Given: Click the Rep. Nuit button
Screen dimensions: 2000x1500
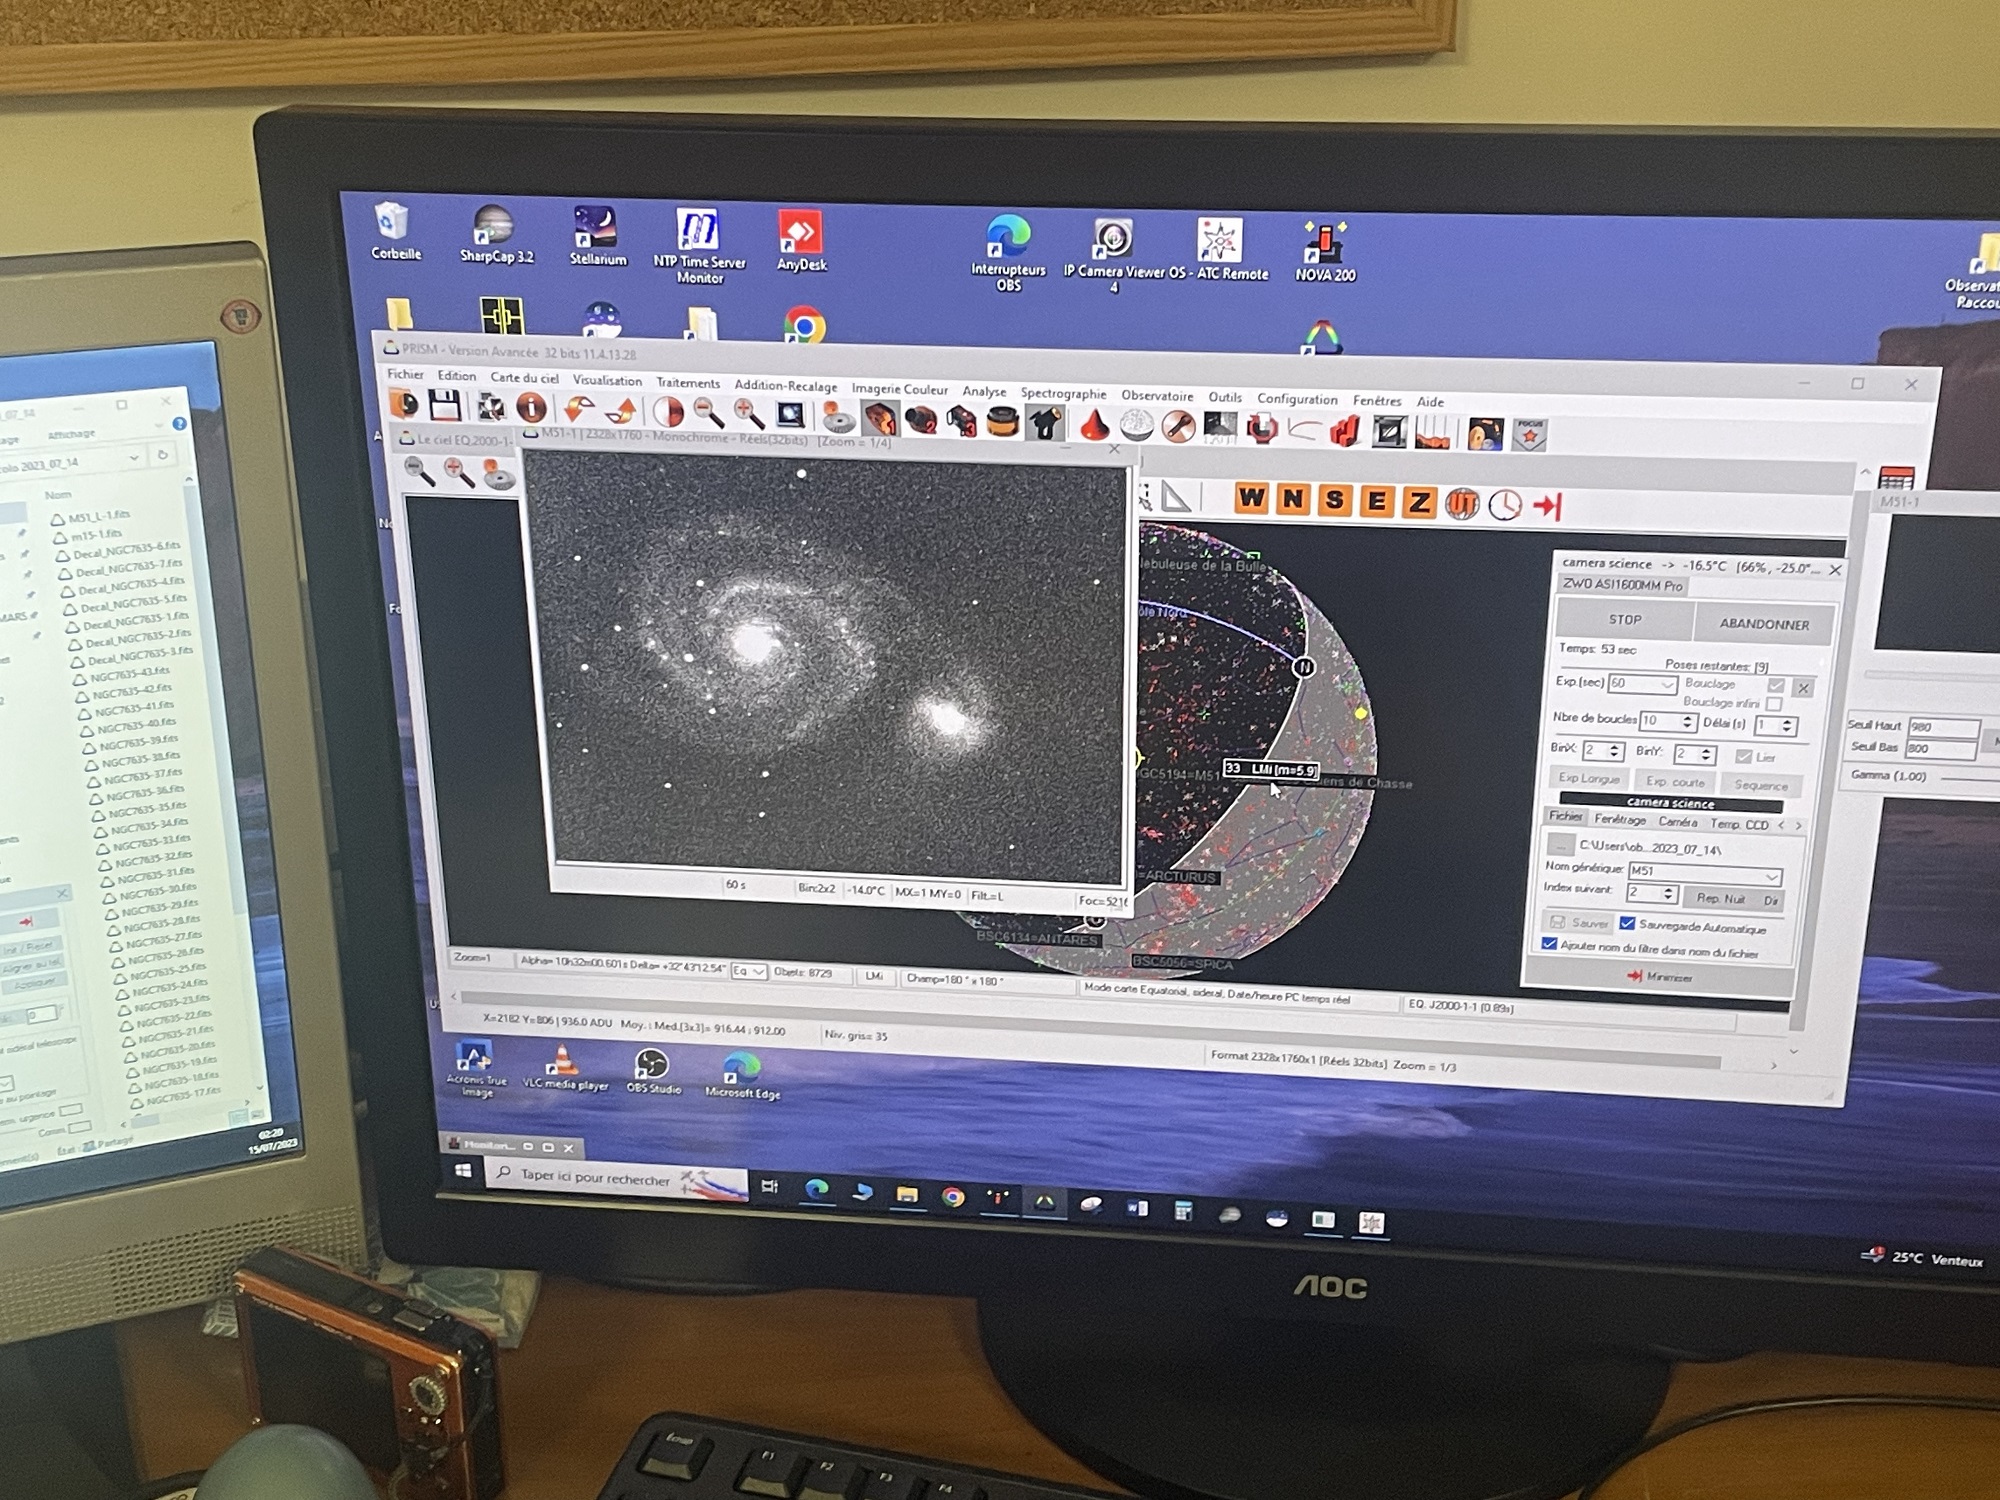Looking at the screenshot, I should 1720,898.
